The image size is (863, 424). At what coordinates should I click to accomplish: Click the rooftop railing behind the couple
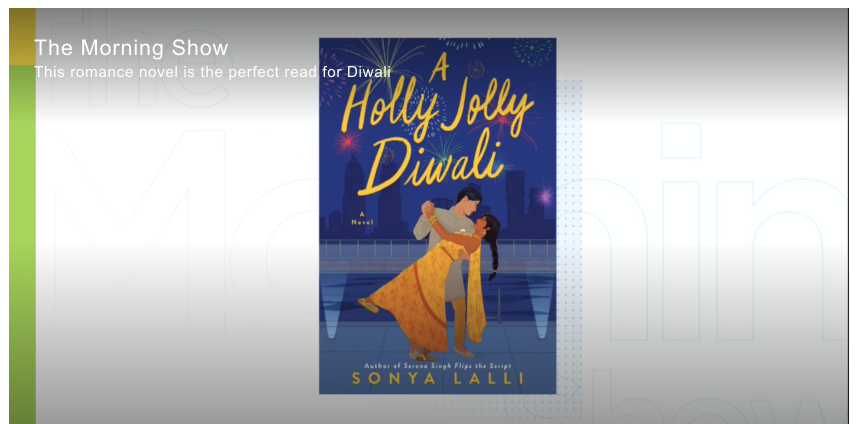438,248
